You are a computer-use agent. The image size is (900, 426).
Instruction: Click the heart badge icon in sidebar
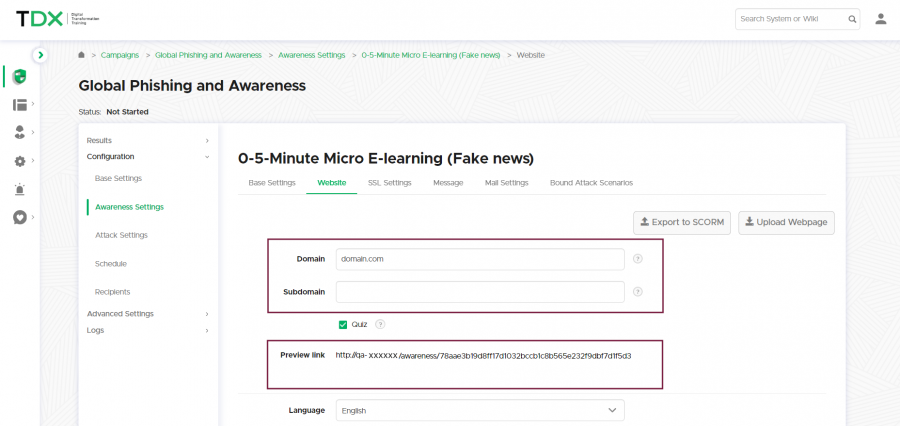click(x=19, y=217)
